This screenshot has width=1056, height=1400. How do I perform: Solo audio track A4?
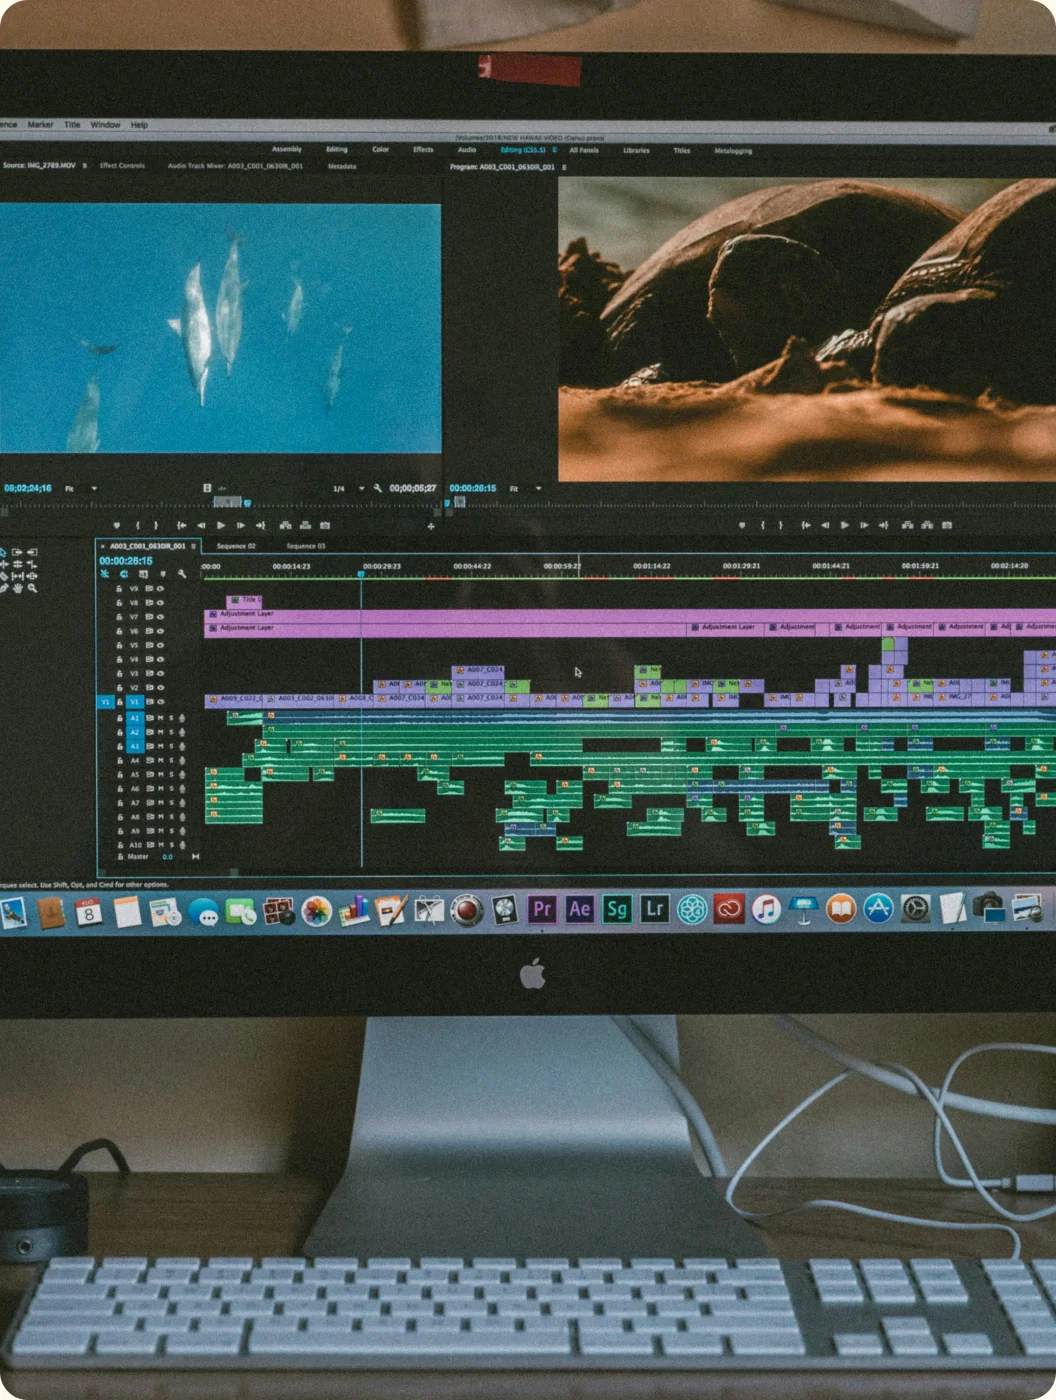[171, 760]
